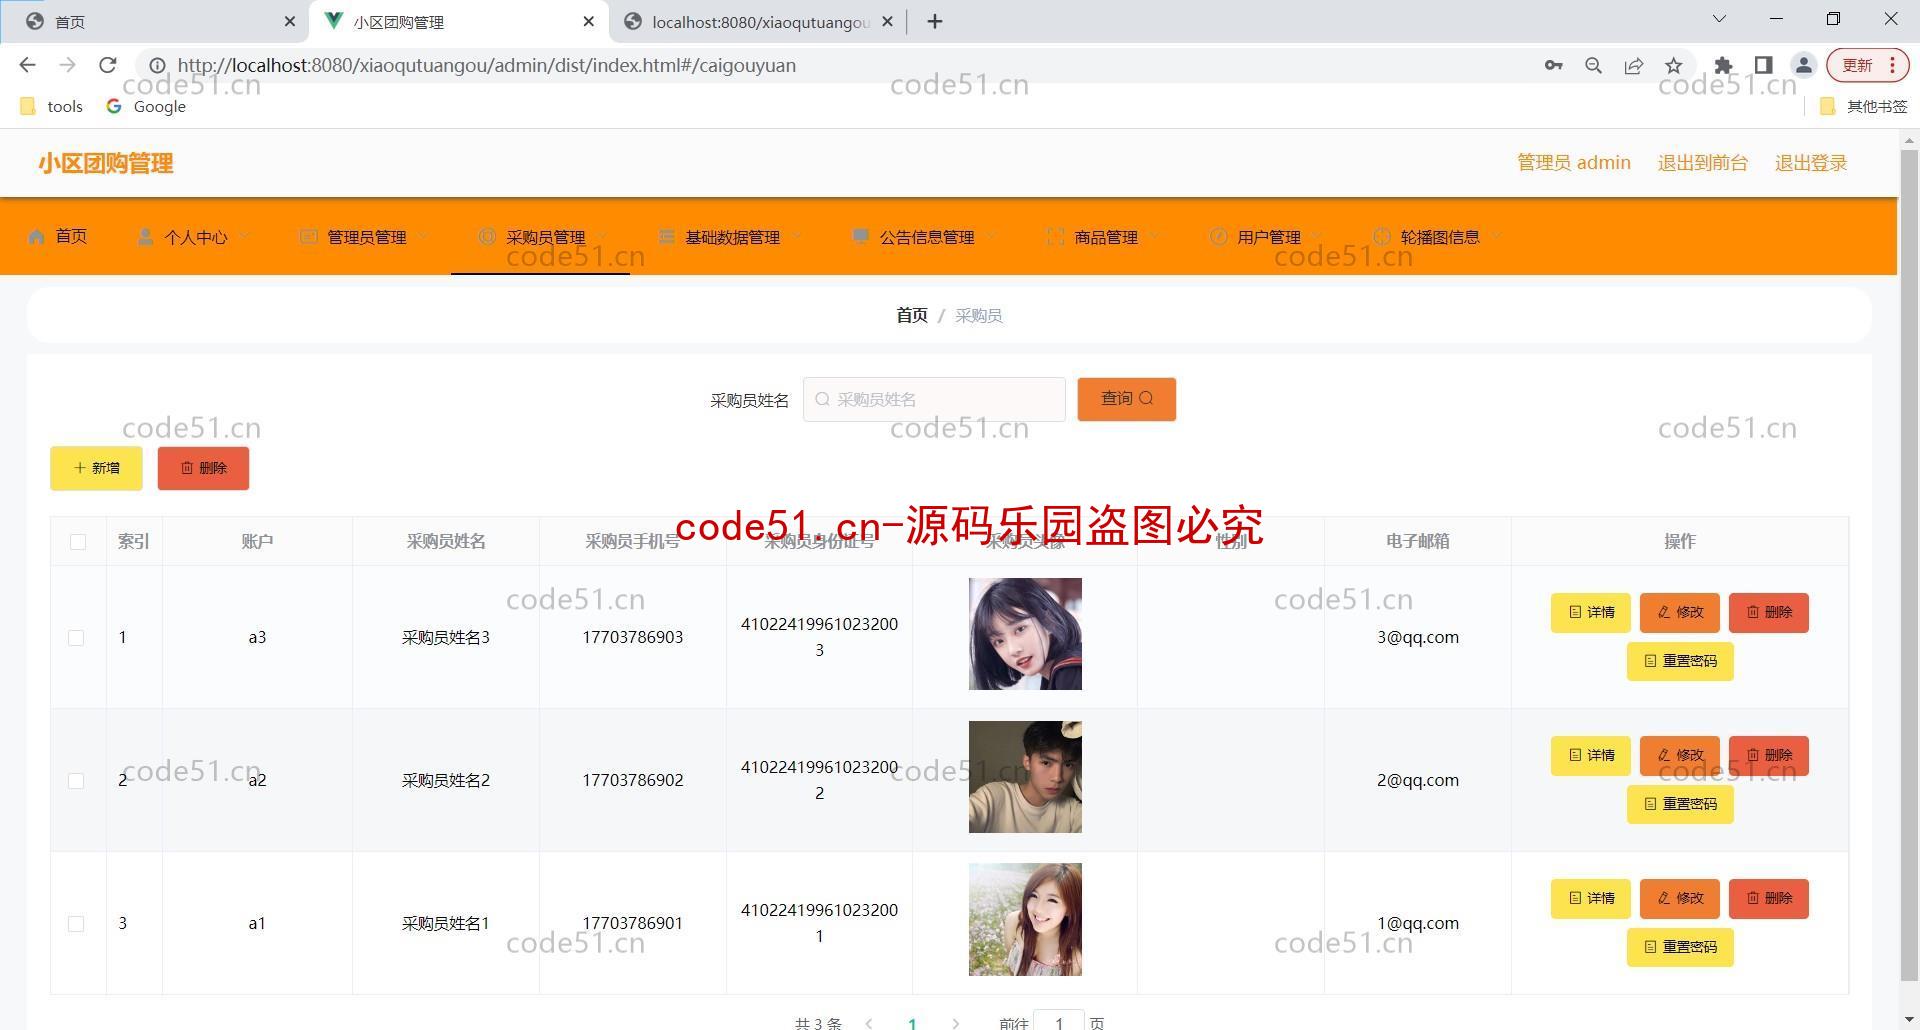This screenshot has height=1030, width=1920.
Task: Click 删除 for account a1
Action: pos(1768,898)
